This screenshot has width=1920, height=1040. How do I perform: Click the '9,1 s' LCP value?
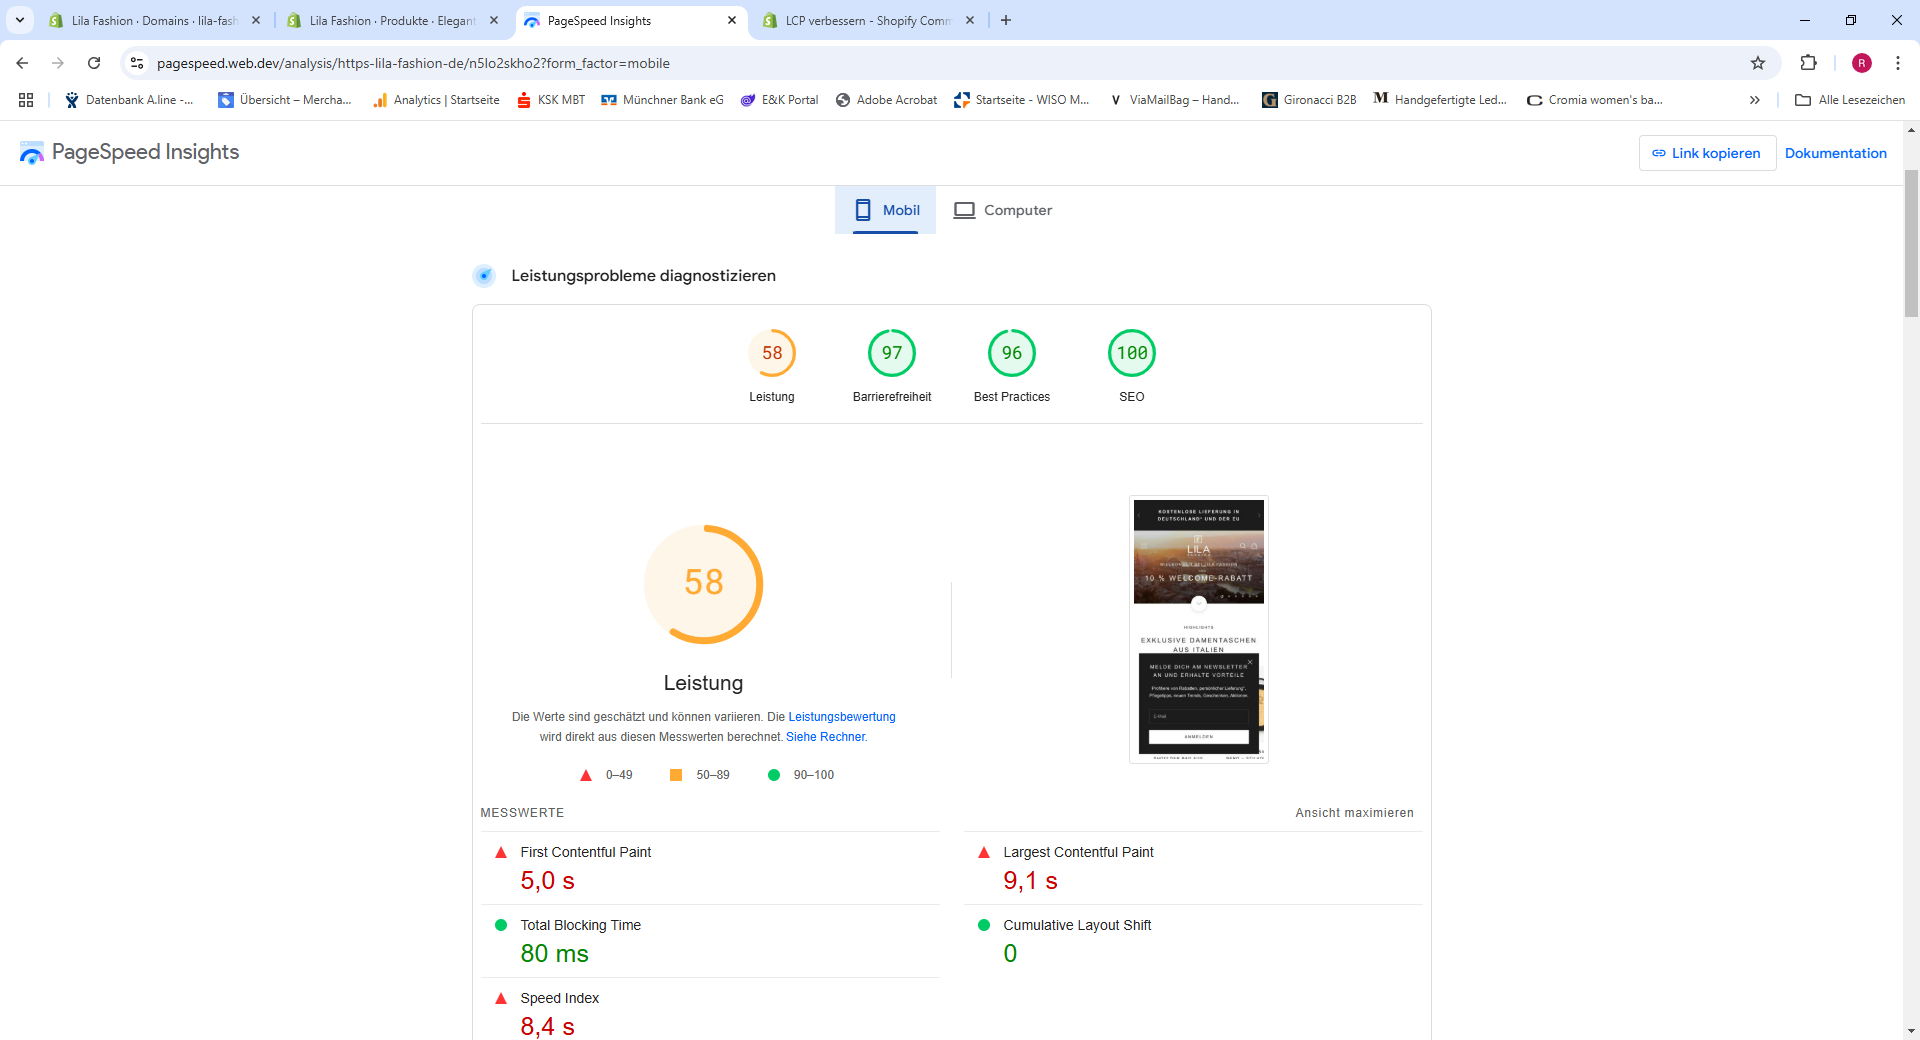1031,881
